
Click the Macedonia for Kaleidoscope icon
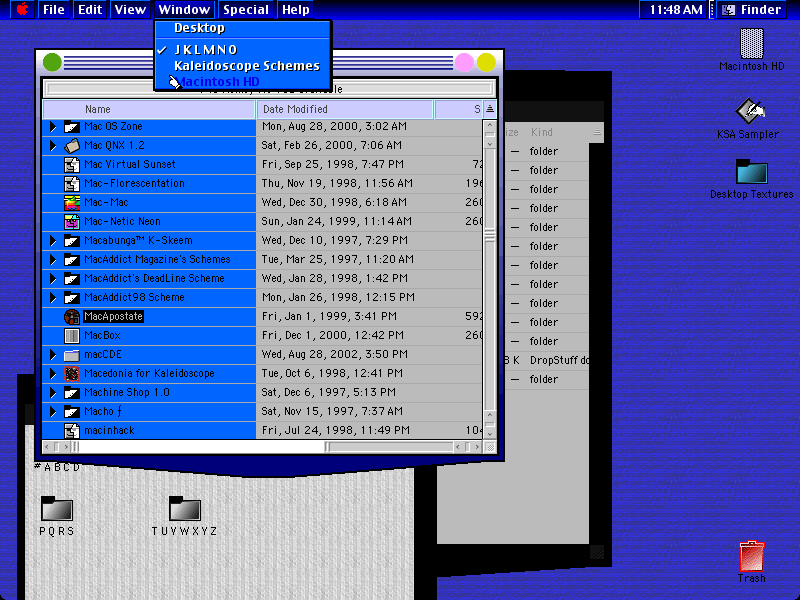(72, 373)
